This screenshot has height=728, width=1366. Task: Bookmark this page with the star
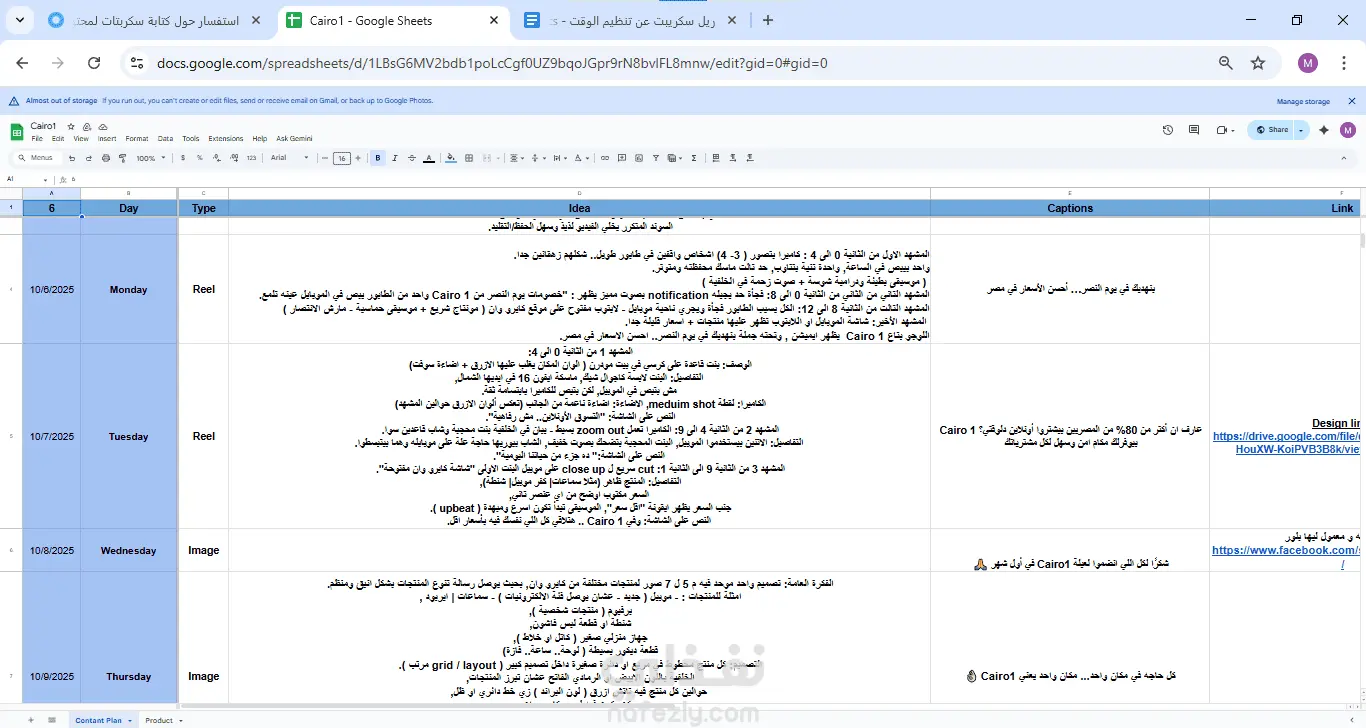[1258, 63]
